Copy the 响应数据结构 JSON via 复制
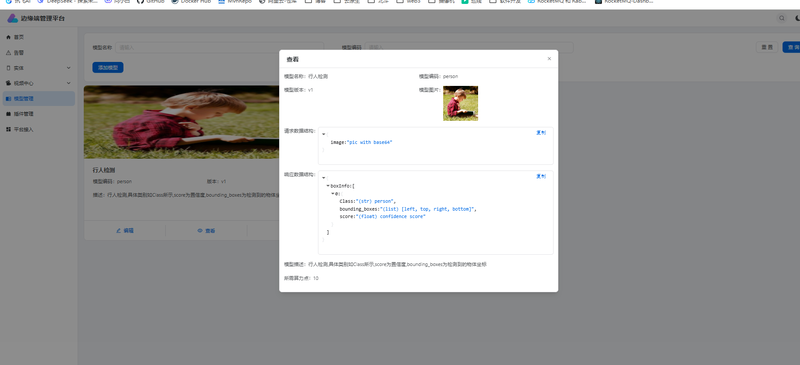Image resolution: width=800 pixels, height=365 pixels. pos(541,177)
